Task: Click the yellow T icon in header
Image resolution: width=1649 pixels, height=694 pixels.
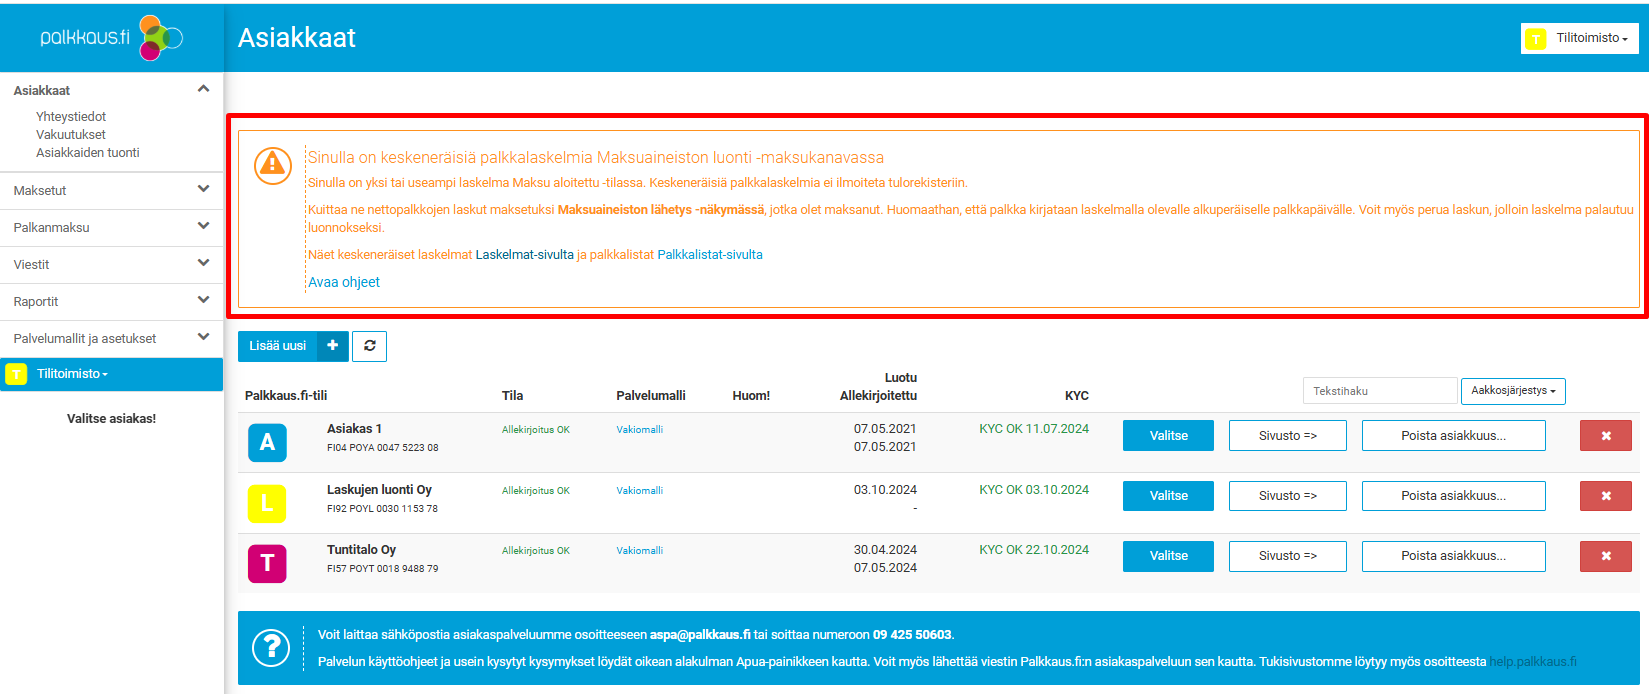Action: click(x=1536, y=39)
